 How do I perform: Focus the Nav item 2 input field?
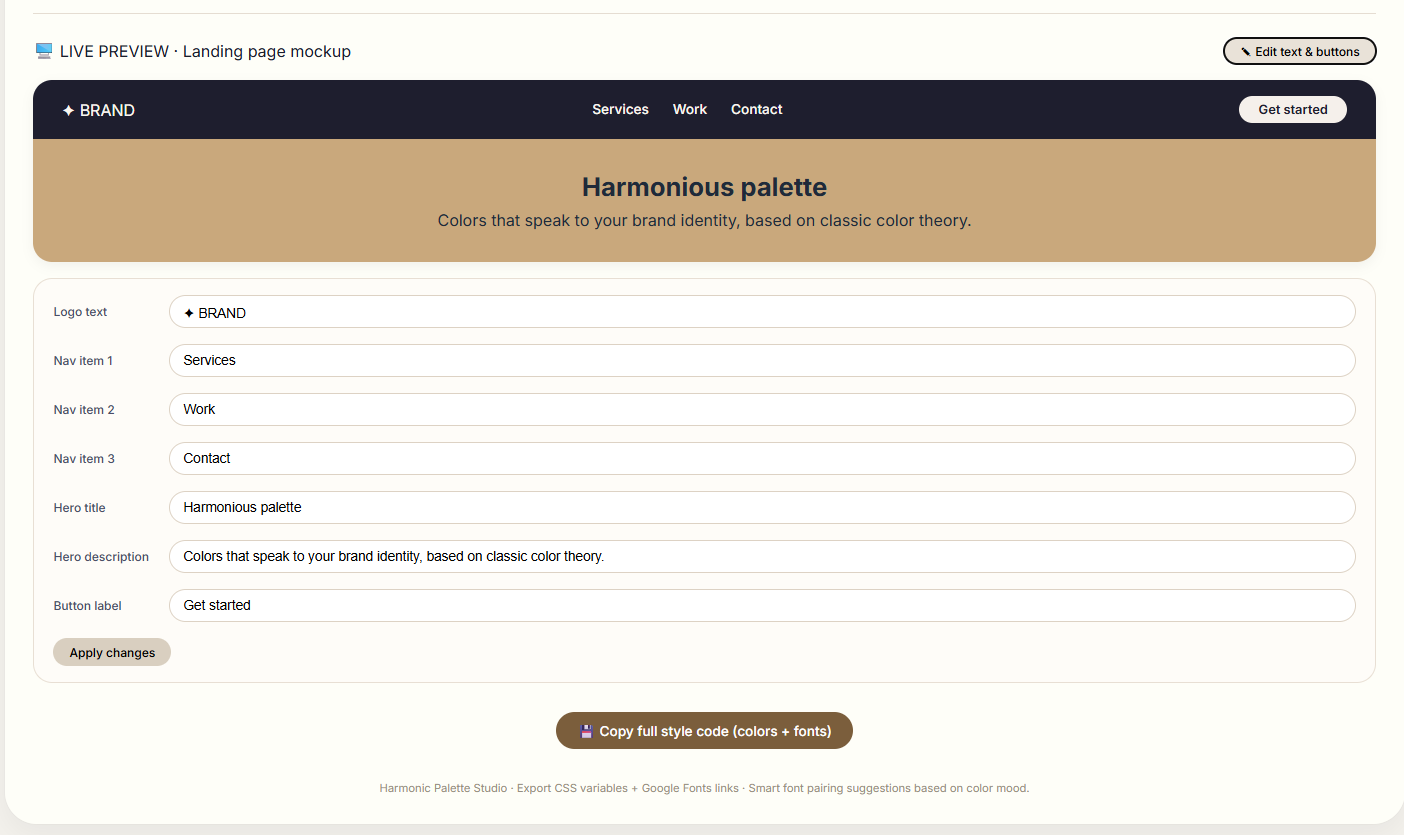(762, 410)
